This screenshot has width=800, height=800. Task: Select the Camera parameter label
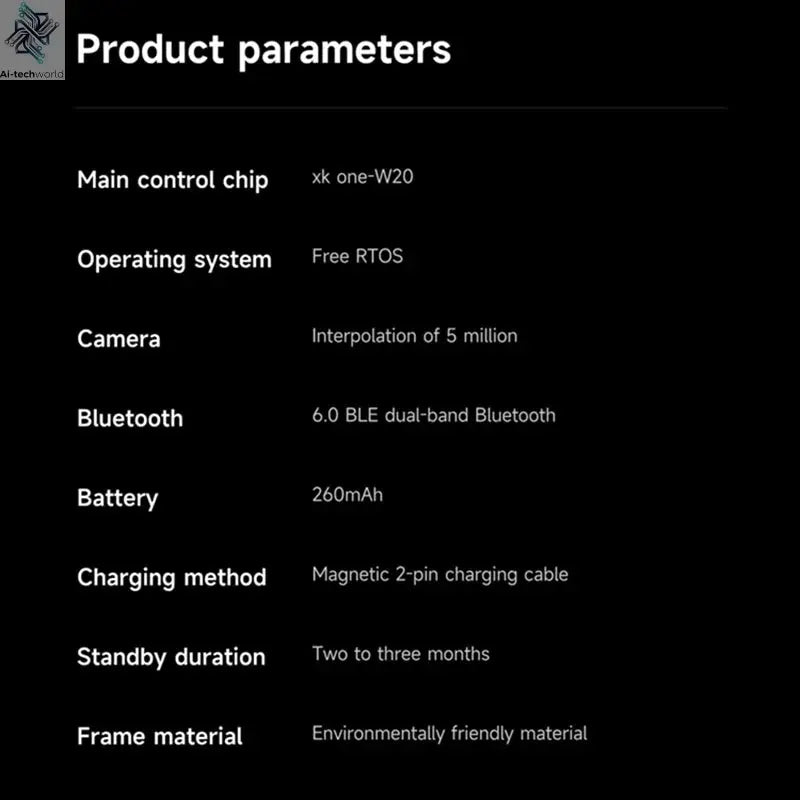118,339
